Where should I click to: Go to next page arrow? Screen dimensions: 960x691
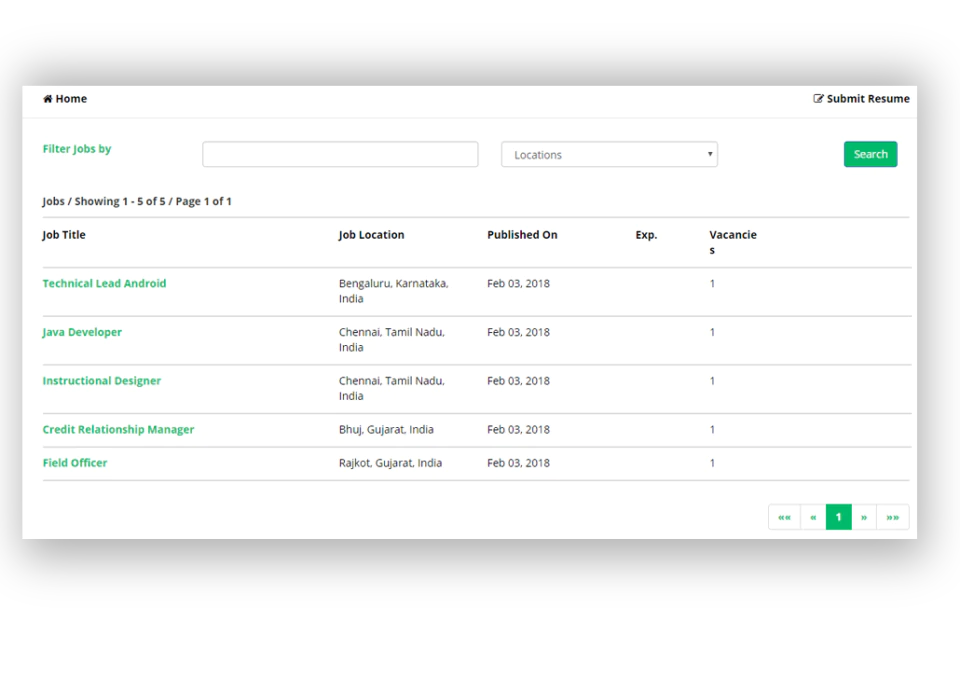(x=864, y=517)
